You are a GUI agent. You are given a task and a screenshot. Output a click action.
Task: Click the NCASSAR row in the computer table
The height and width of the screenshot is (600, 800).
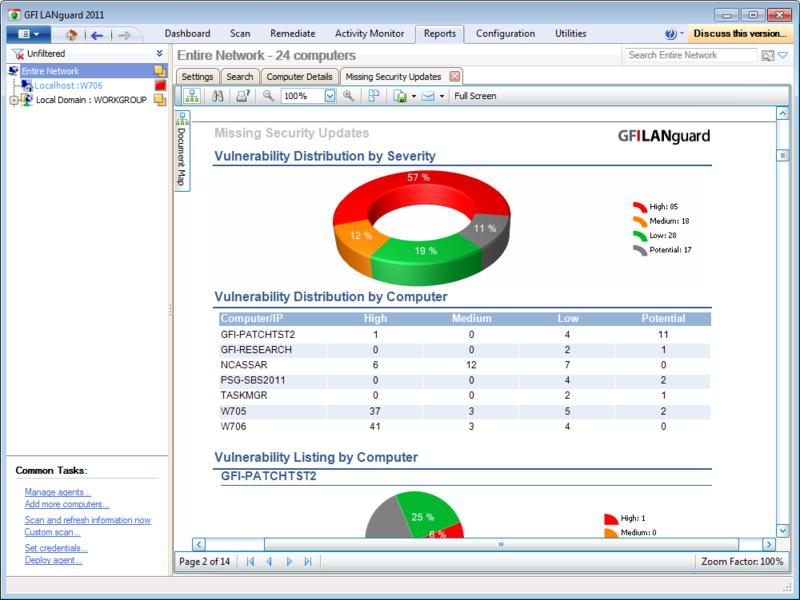(x=465, y=365)
